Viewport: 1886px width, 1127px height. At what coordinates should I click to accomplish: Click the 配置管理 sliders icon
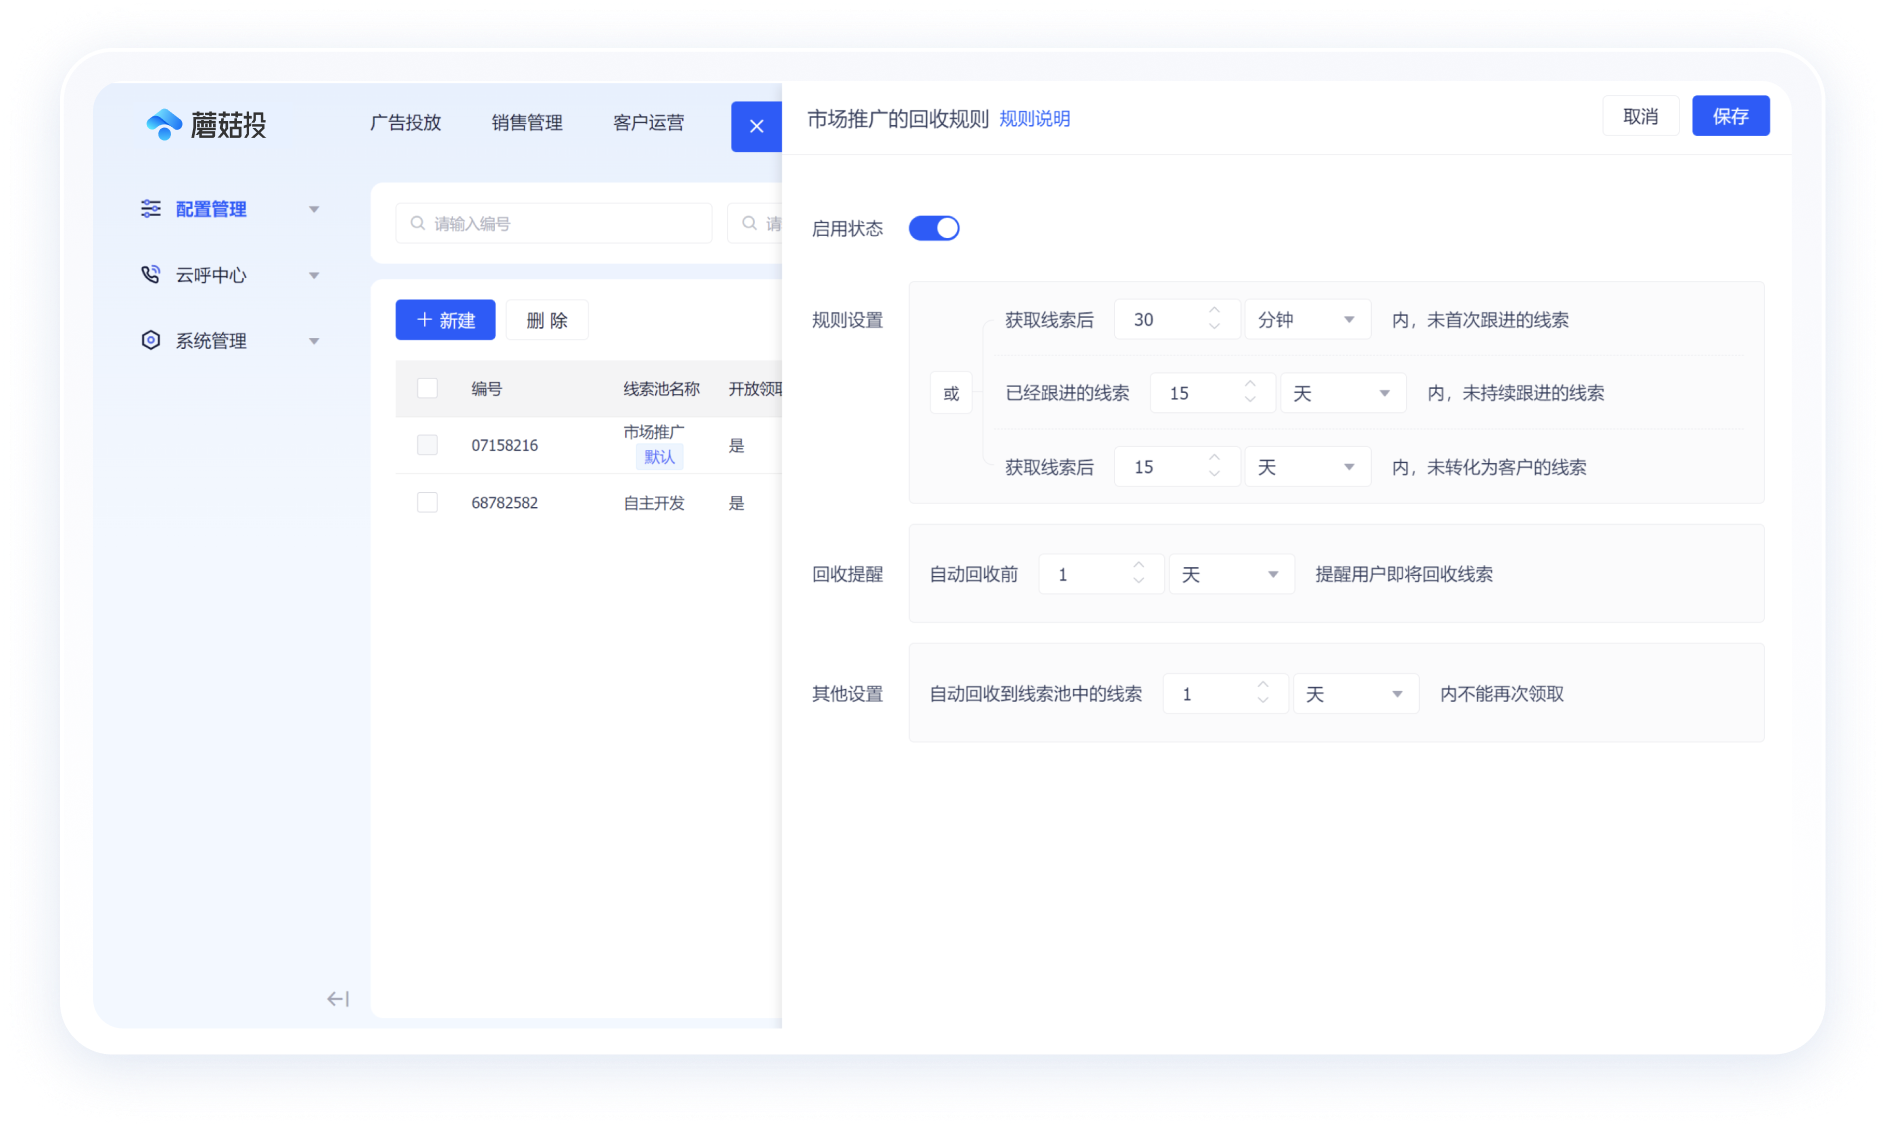coord(150,208)
